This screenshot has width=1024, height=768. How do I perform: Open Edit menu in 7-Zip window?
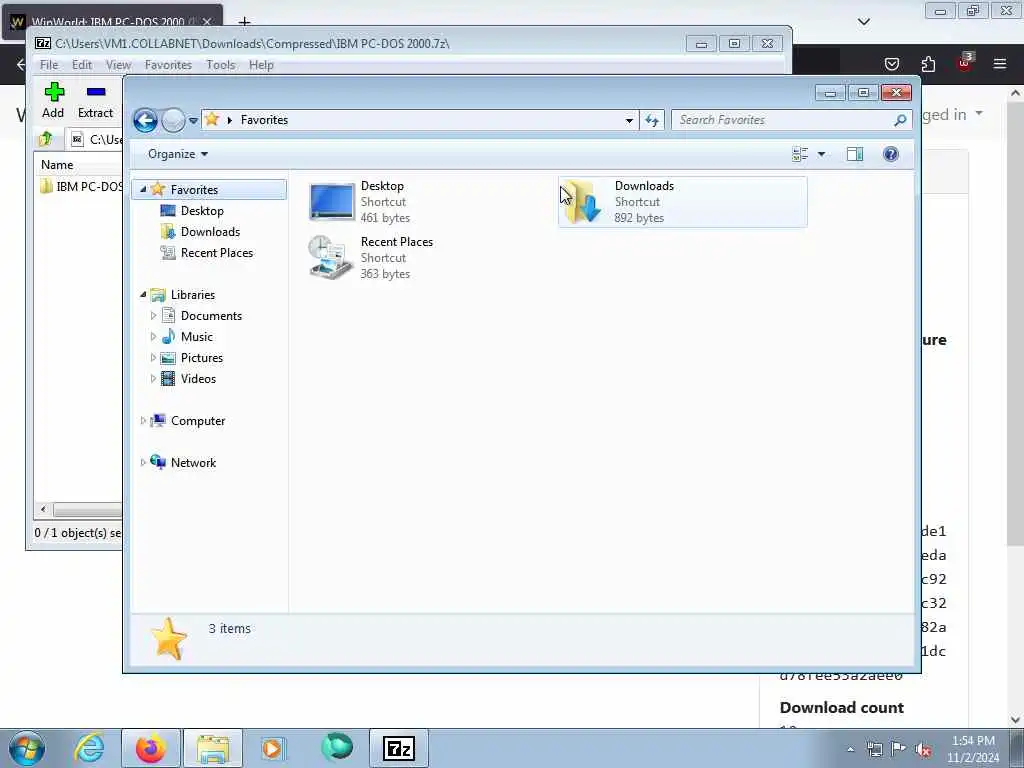pyautogui.click(x=82, y=65)
